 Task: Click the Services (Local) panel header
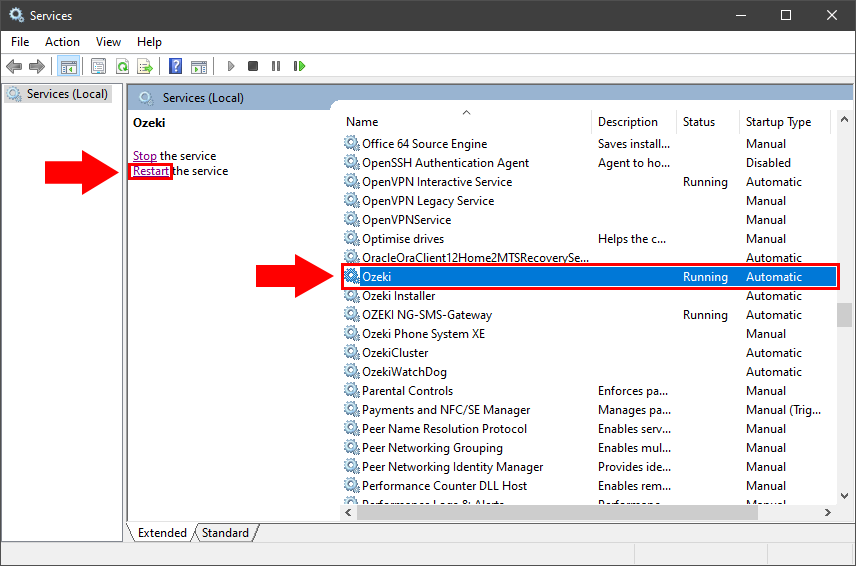[203, 98]
